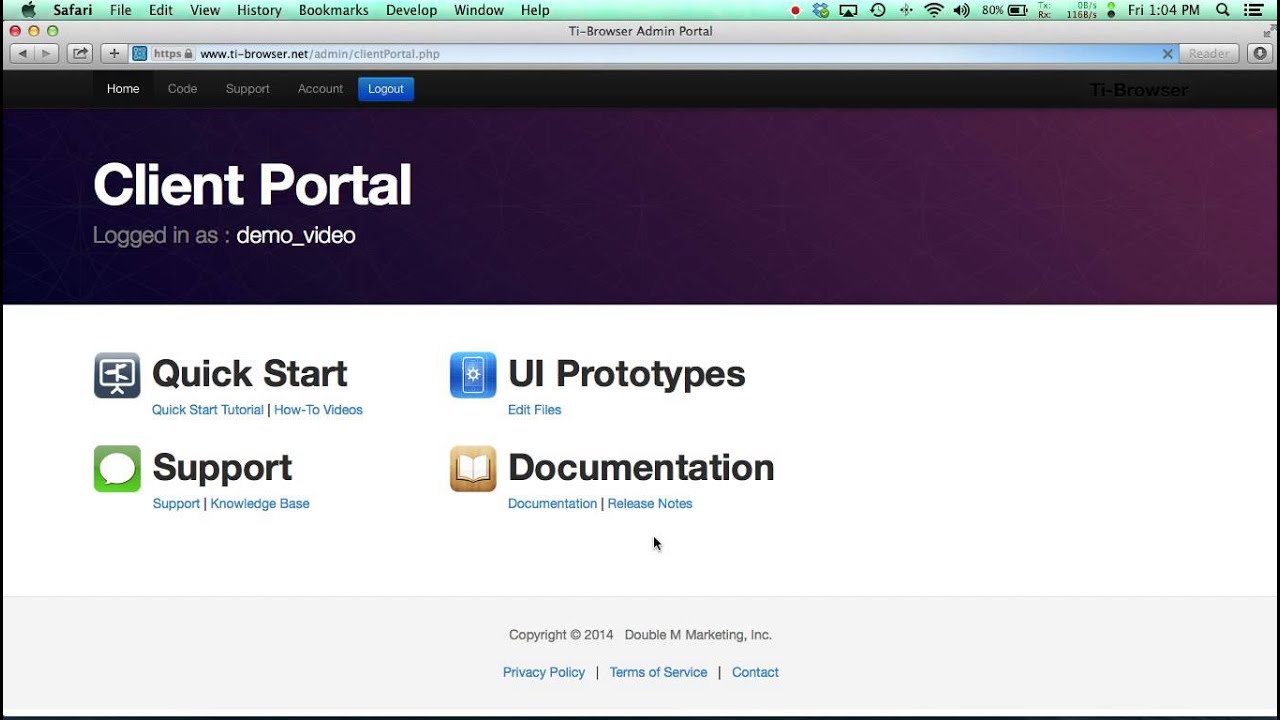Open the View menu
The width and height of the screenshot is (1280, 720).
coord(204,10)
